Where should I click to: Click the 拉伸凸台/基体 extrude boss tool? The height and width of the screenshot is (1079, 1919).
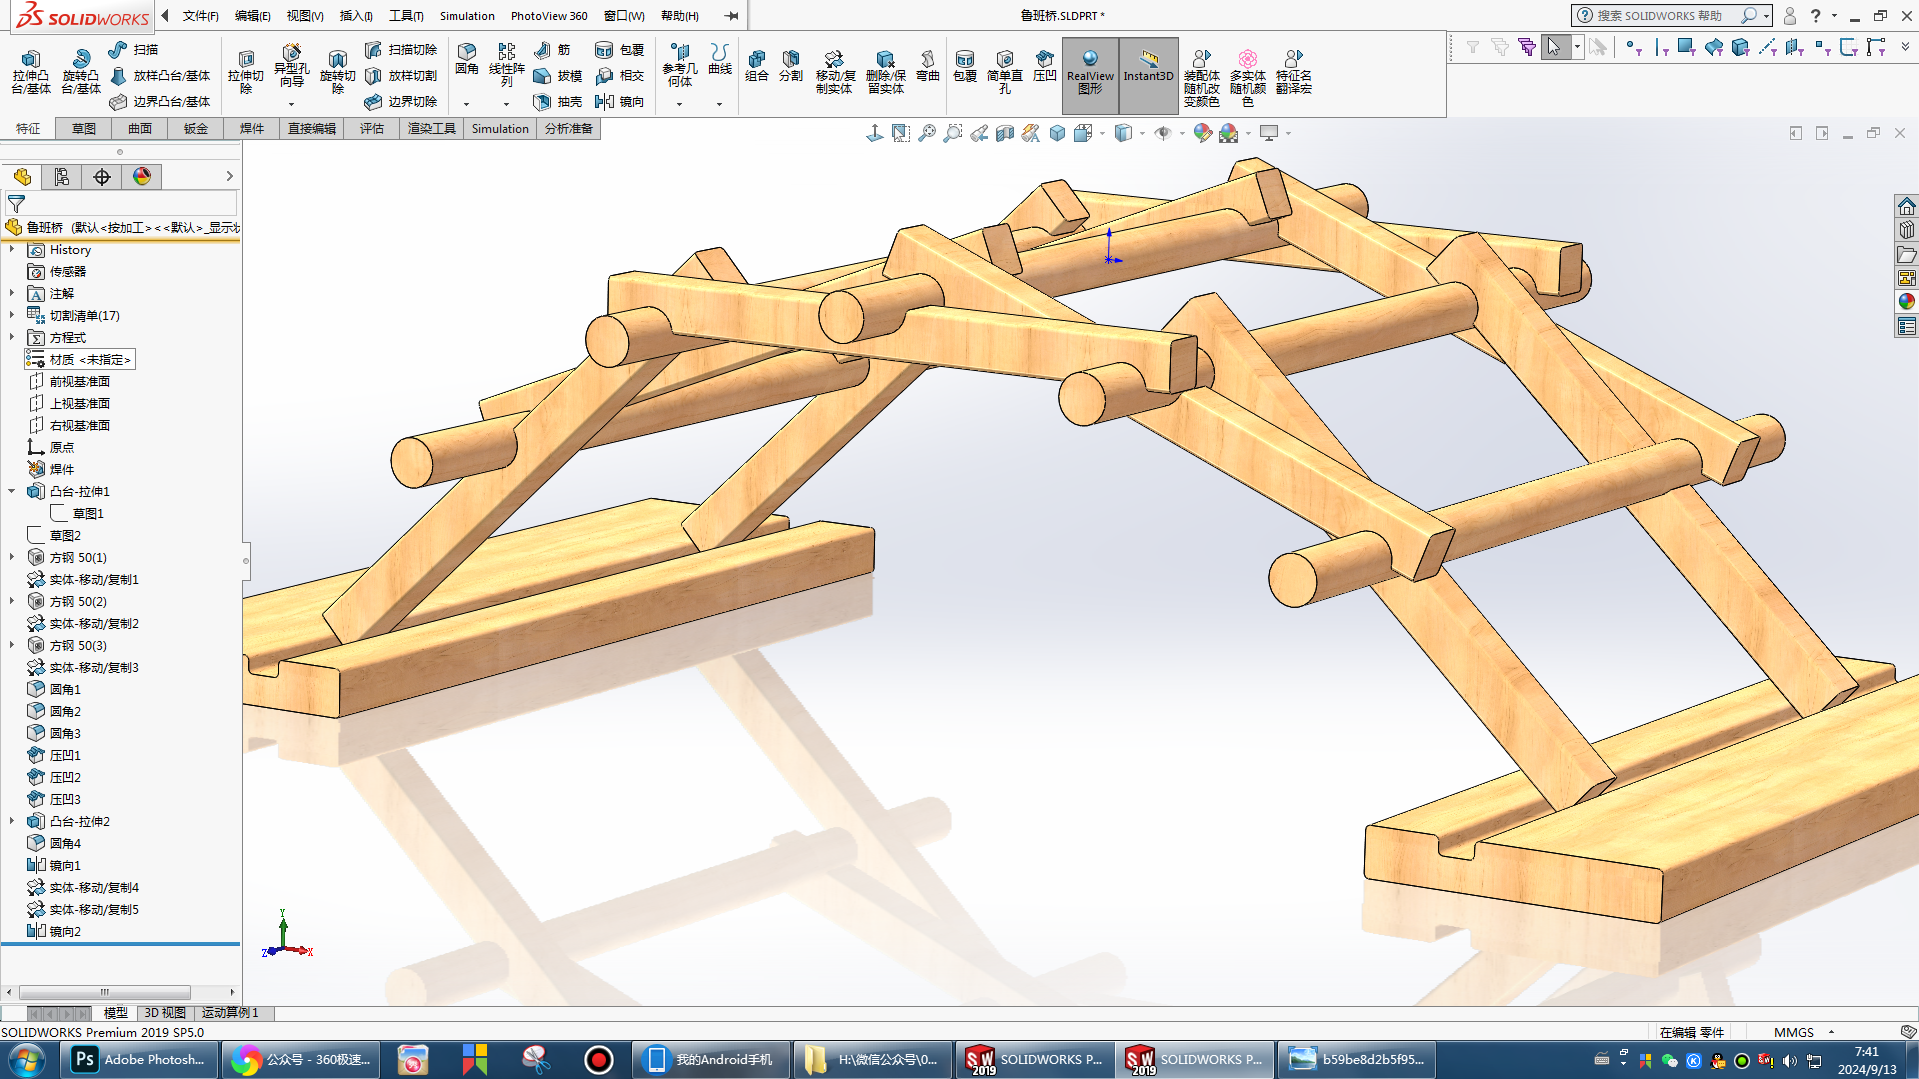(x=31, y=72)
